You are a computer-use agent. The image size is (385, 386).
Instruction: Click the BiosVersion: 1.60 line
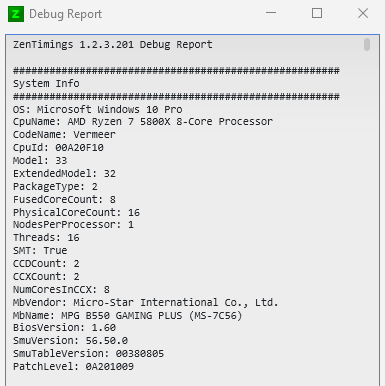coord(64,328)
